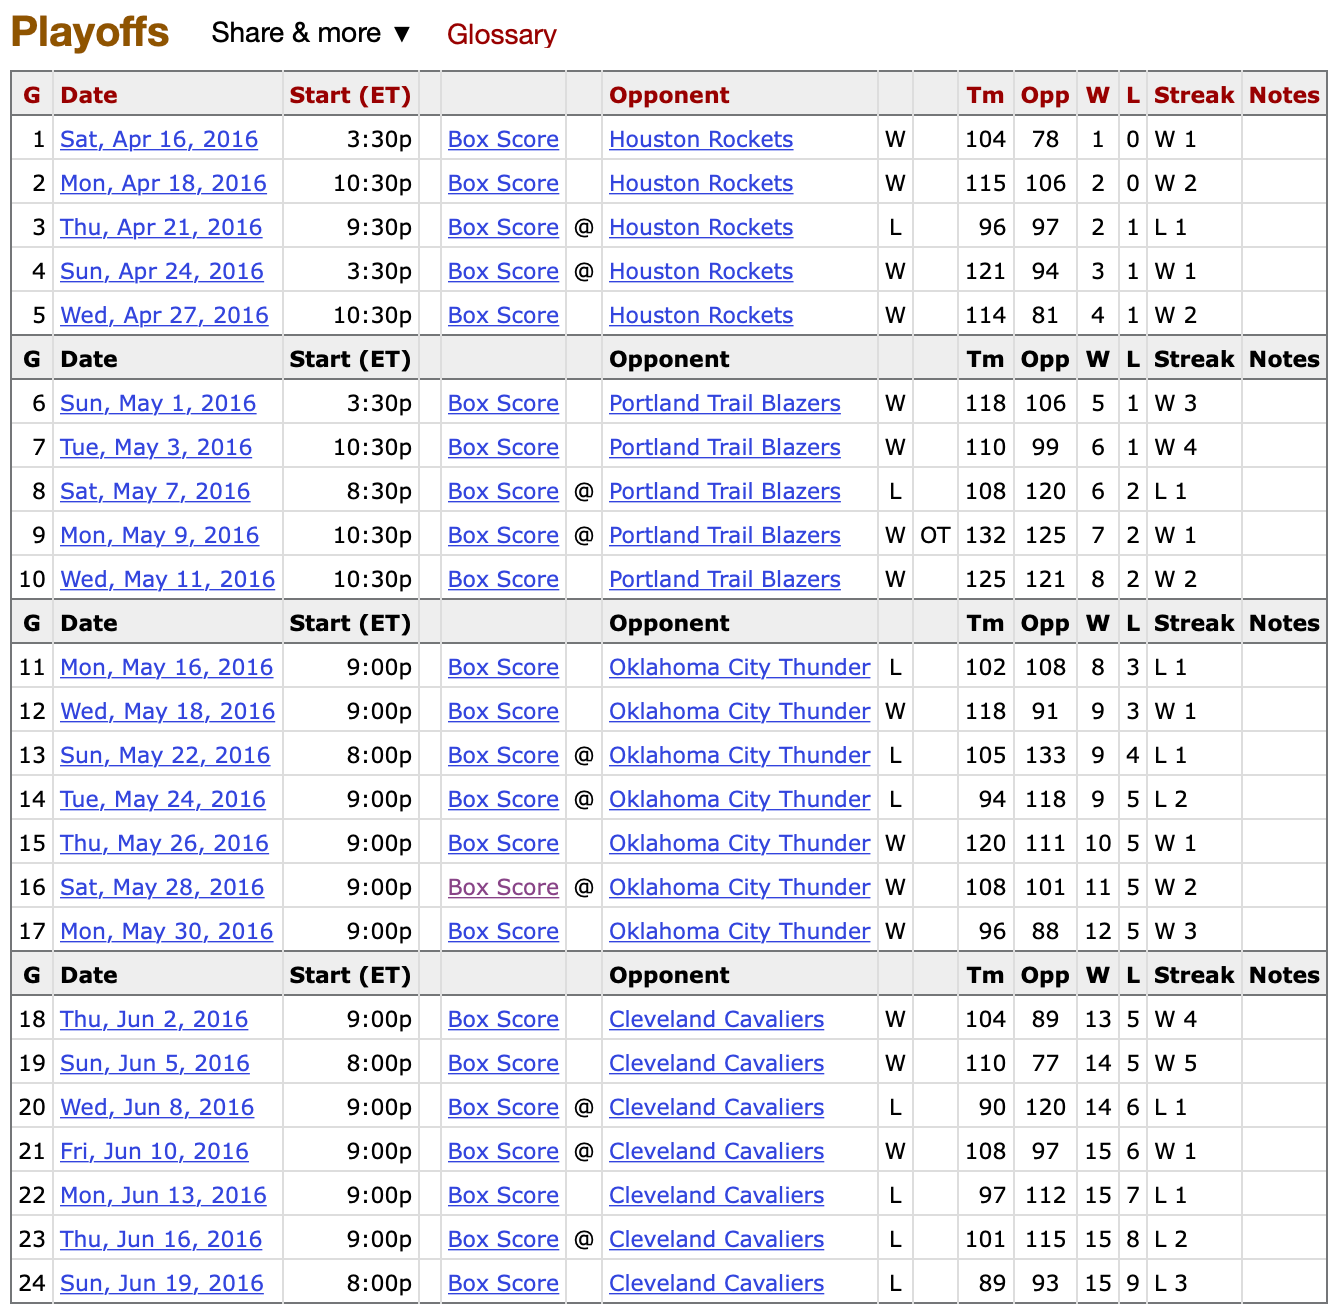Open Box Score for May 22 game
This screenshot has height=1312, width=1336.
503,755
